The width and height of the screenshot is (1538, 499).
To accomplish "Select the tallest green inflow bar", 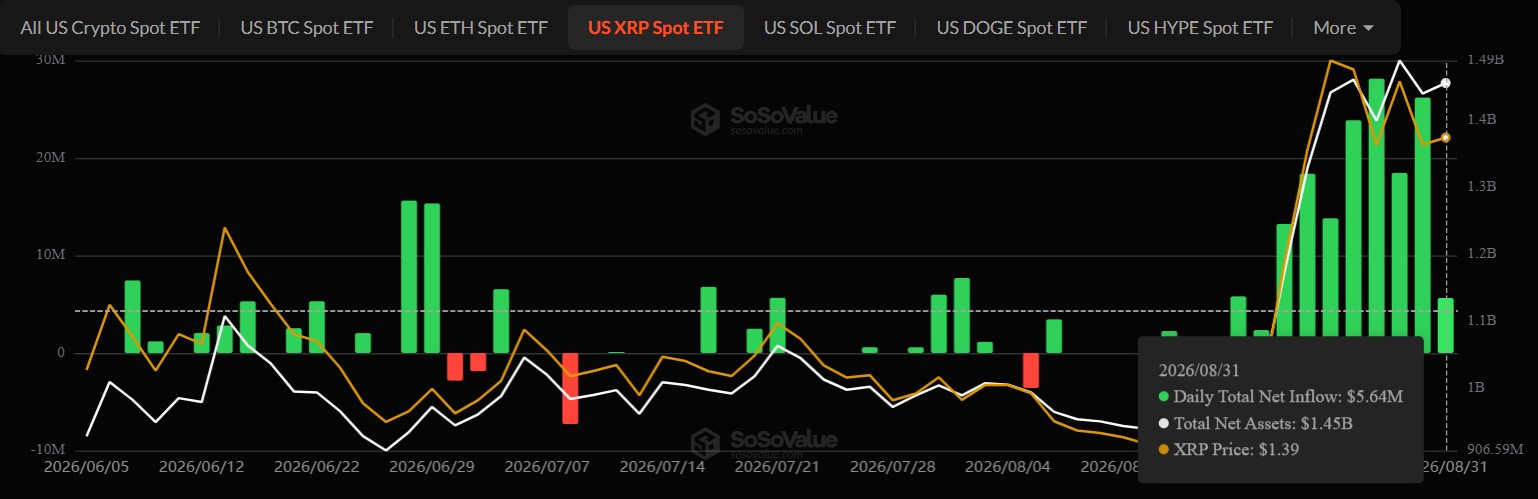I will click(x=1376, y=216).
